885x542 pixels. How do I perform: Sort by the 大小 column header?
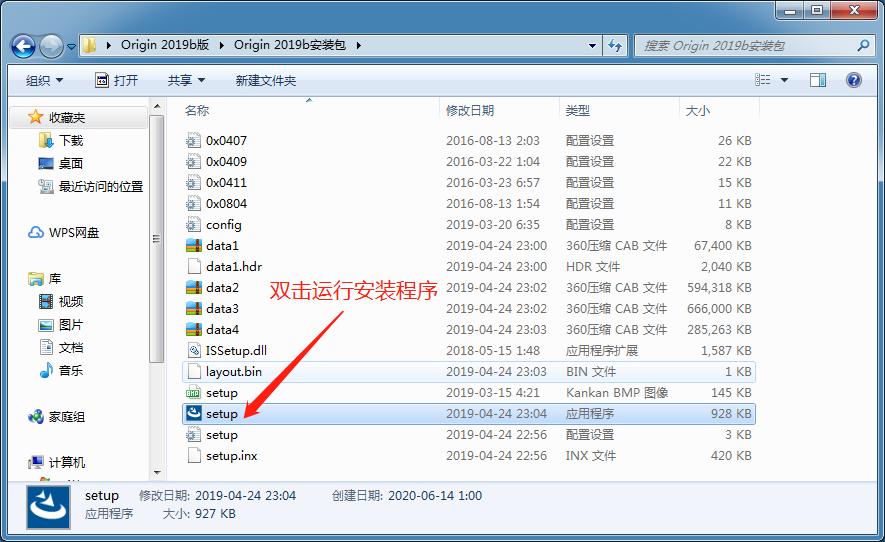698,111
